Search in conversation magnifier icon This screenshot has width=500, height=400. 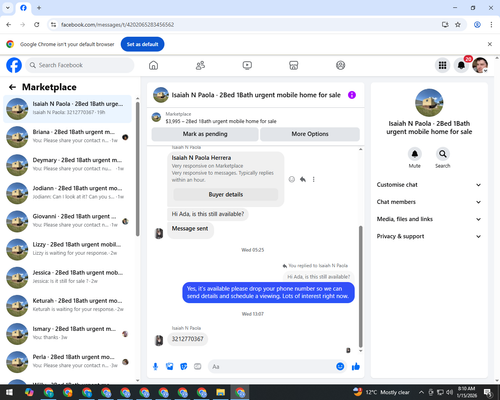click(443, 154)
